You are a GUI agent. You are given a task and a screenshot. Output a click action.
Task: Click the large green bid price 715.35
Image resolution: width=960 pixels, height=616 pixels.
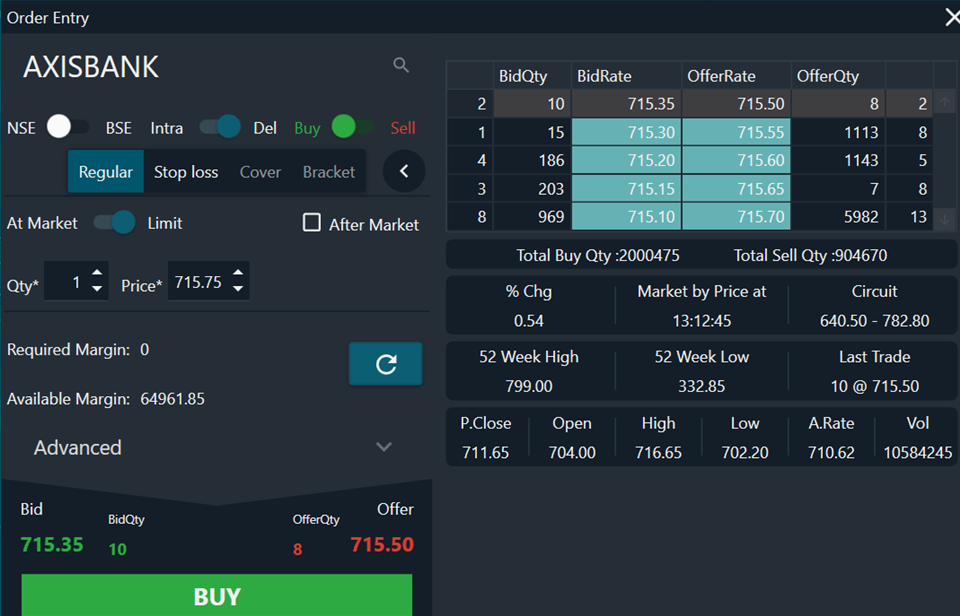click(x=52, y=544)
